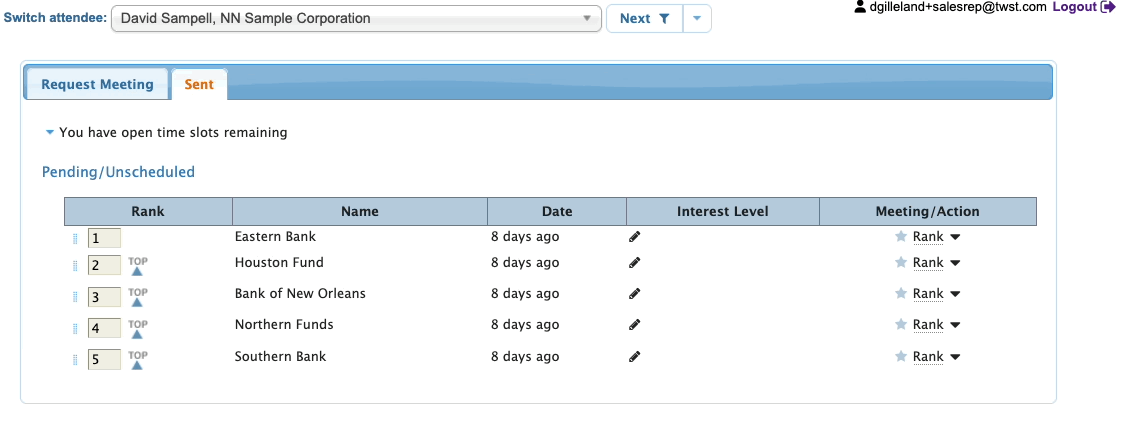Move Houston Fund to top rank
Image resolution: width=1128 pixels, height=428 pixels.
pos(137,266)
